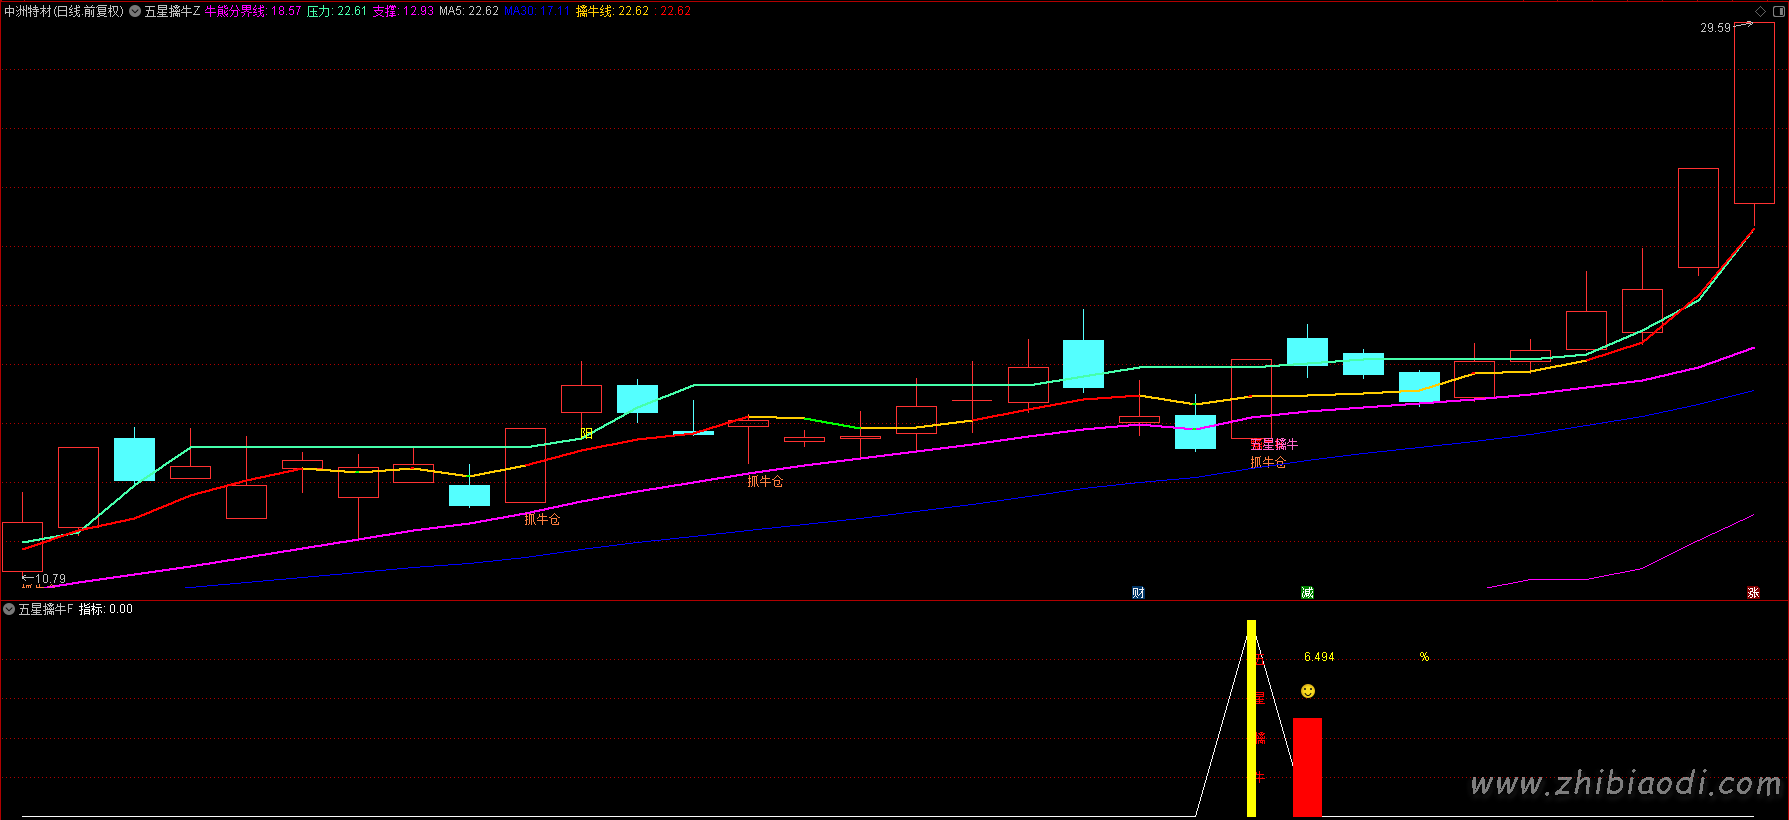Image resolution: width=1789 pixels, height=820 pixels.
Task: Click the 10.79 low price marker
Action: [49, 579]
